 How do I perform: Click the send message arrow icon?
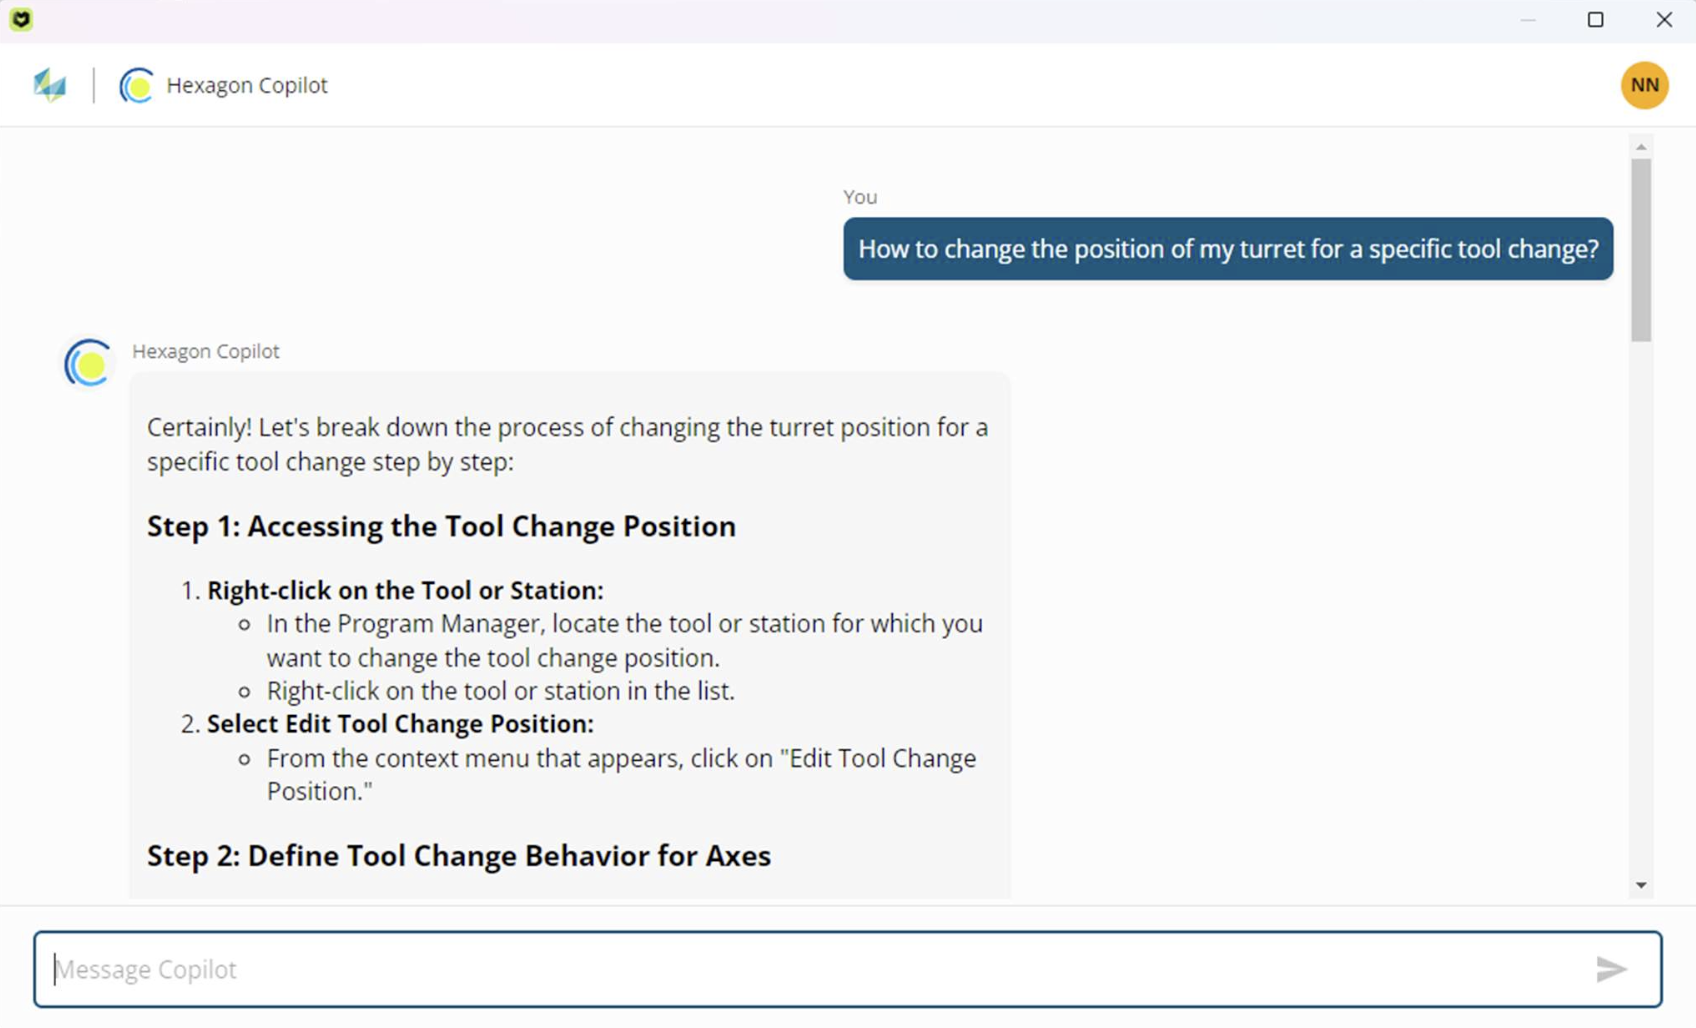tap(1611, 969)
